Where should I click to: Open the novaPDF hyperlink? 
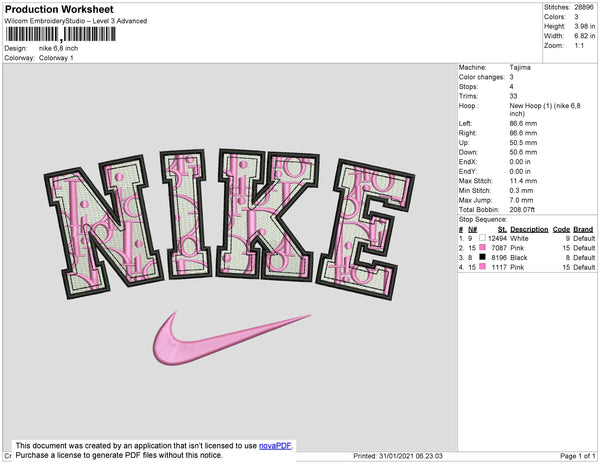pyautogui.click(x=275, y=446)
